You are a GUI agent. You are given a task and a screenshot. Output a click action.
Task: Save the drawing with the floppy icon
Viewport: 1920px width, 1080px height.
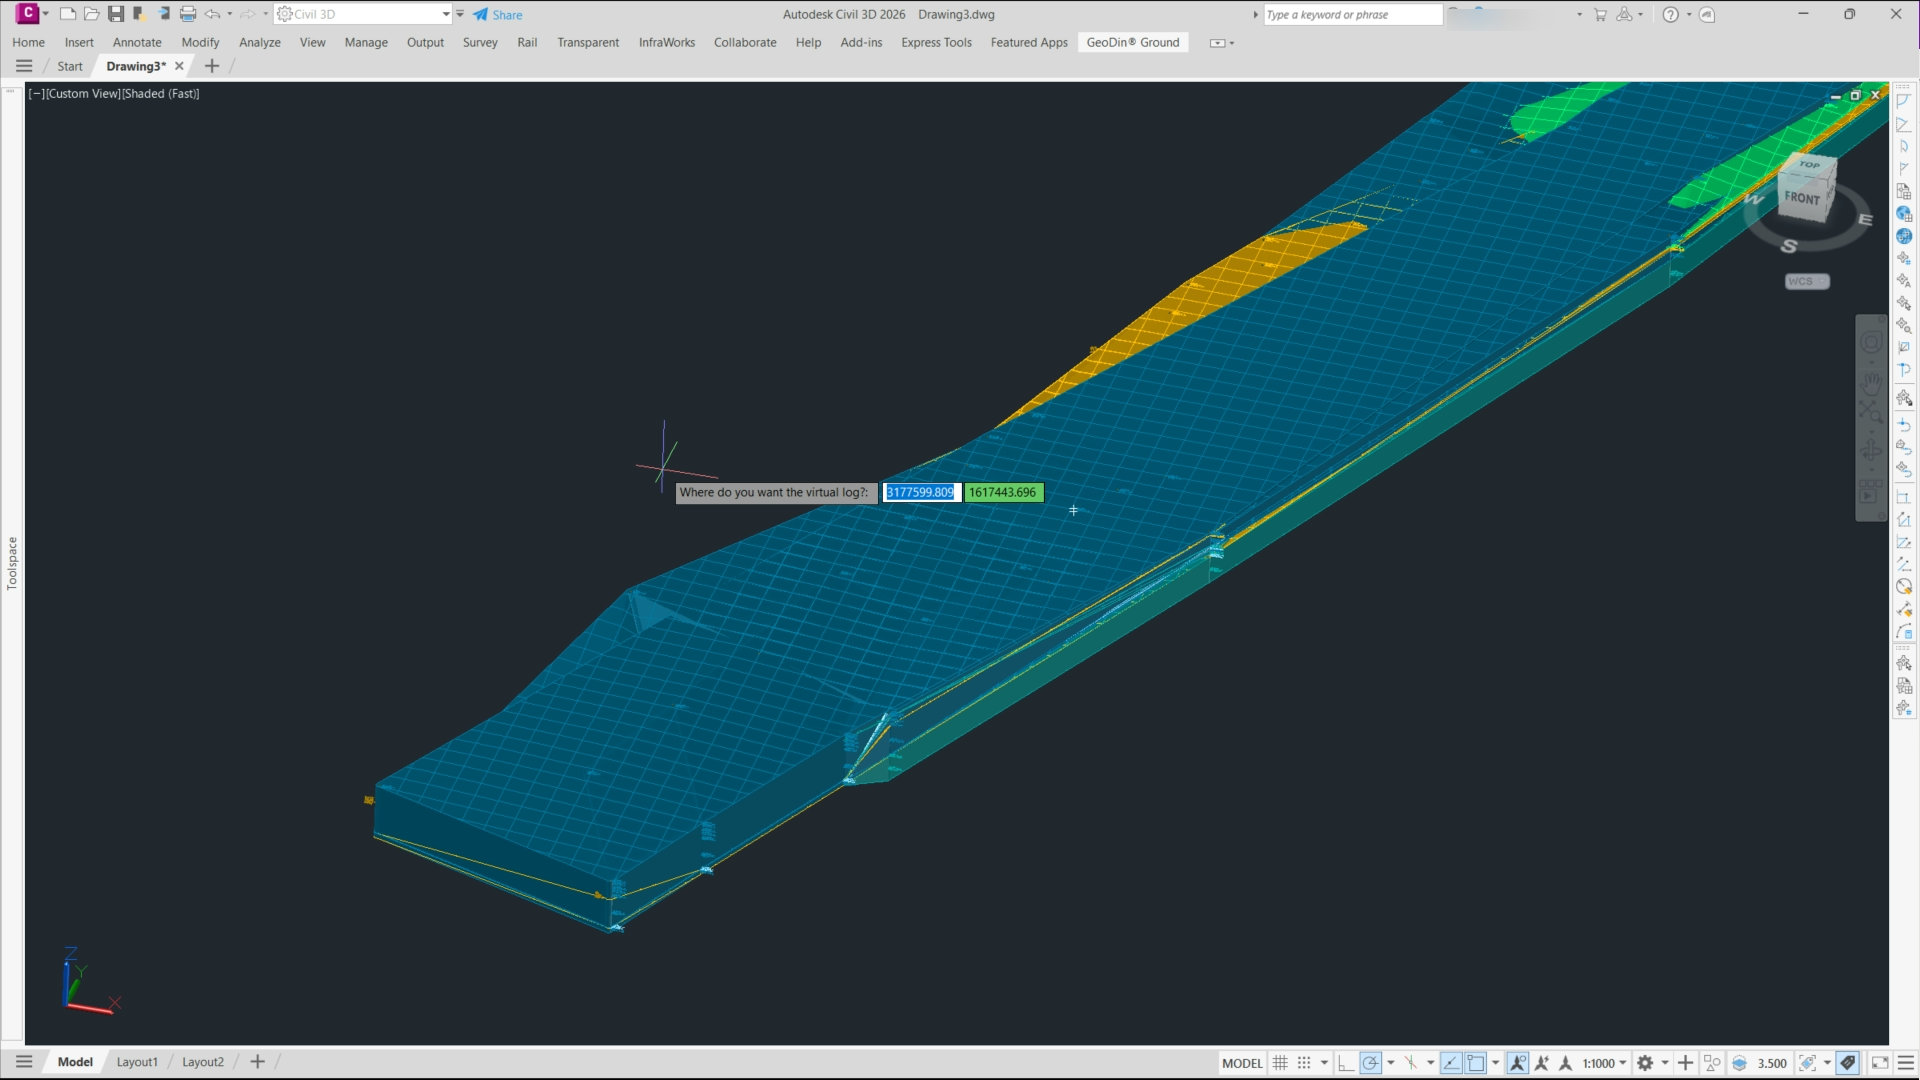116,14
